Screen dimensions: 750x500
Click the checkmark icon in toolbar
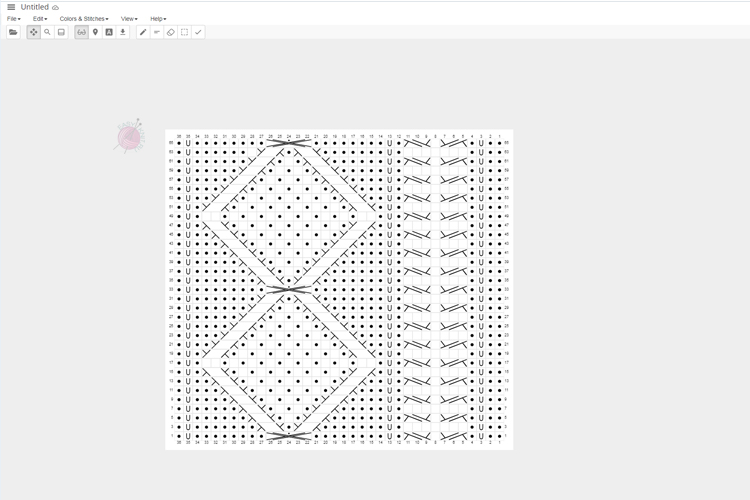point(198,32)
